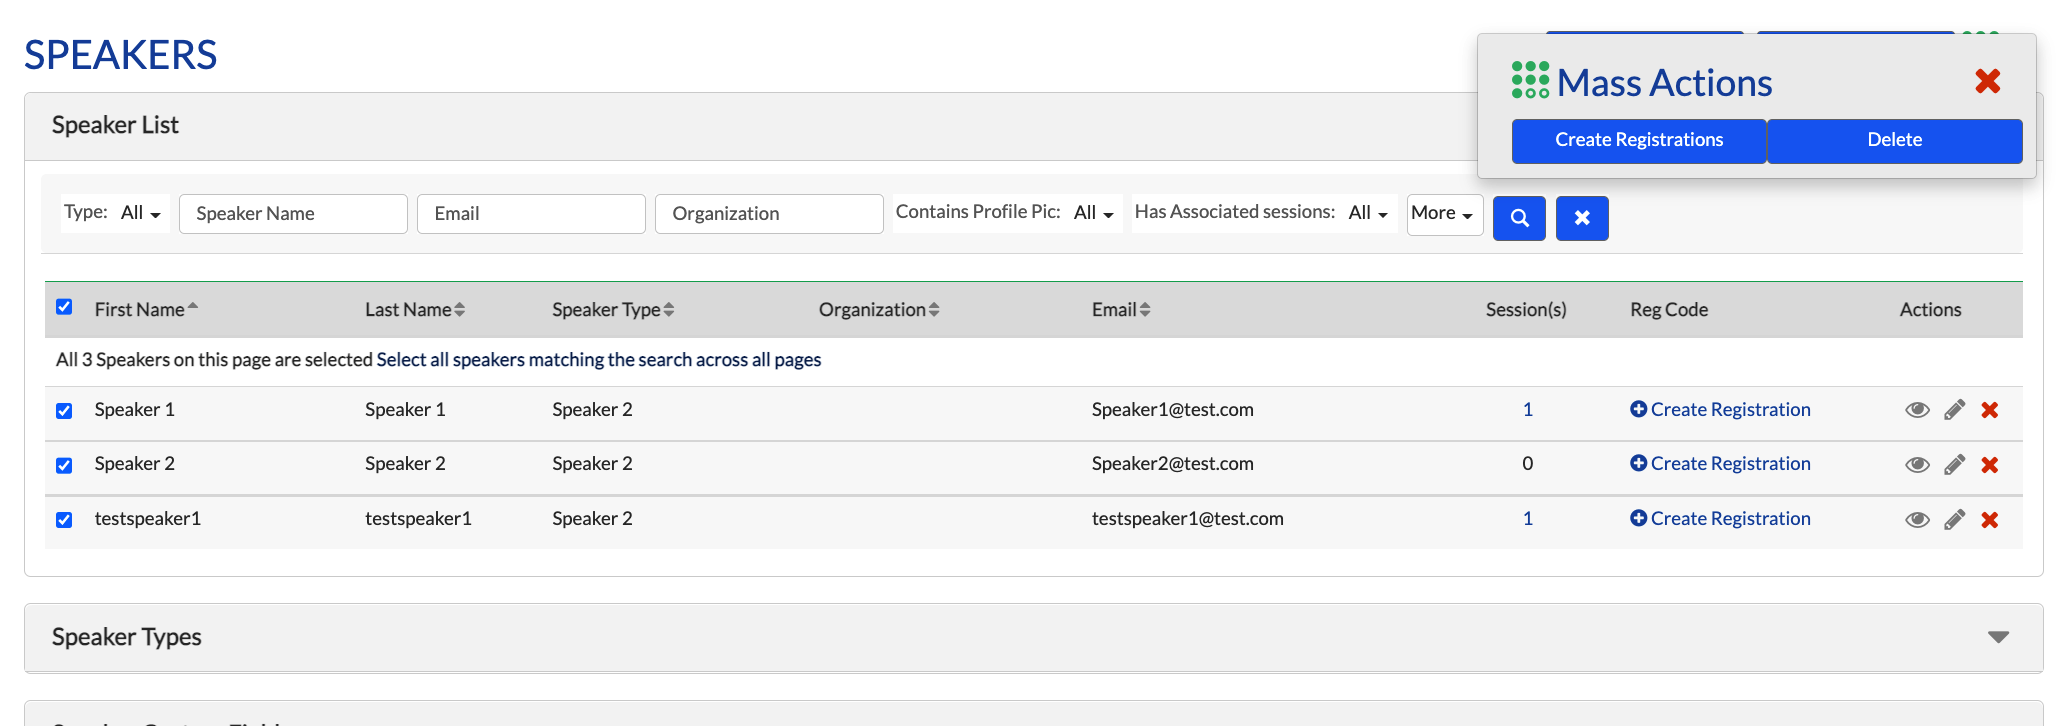Focus the Speaker Name search field
This screenshot has width=2060, height=726.
[293, 214]
